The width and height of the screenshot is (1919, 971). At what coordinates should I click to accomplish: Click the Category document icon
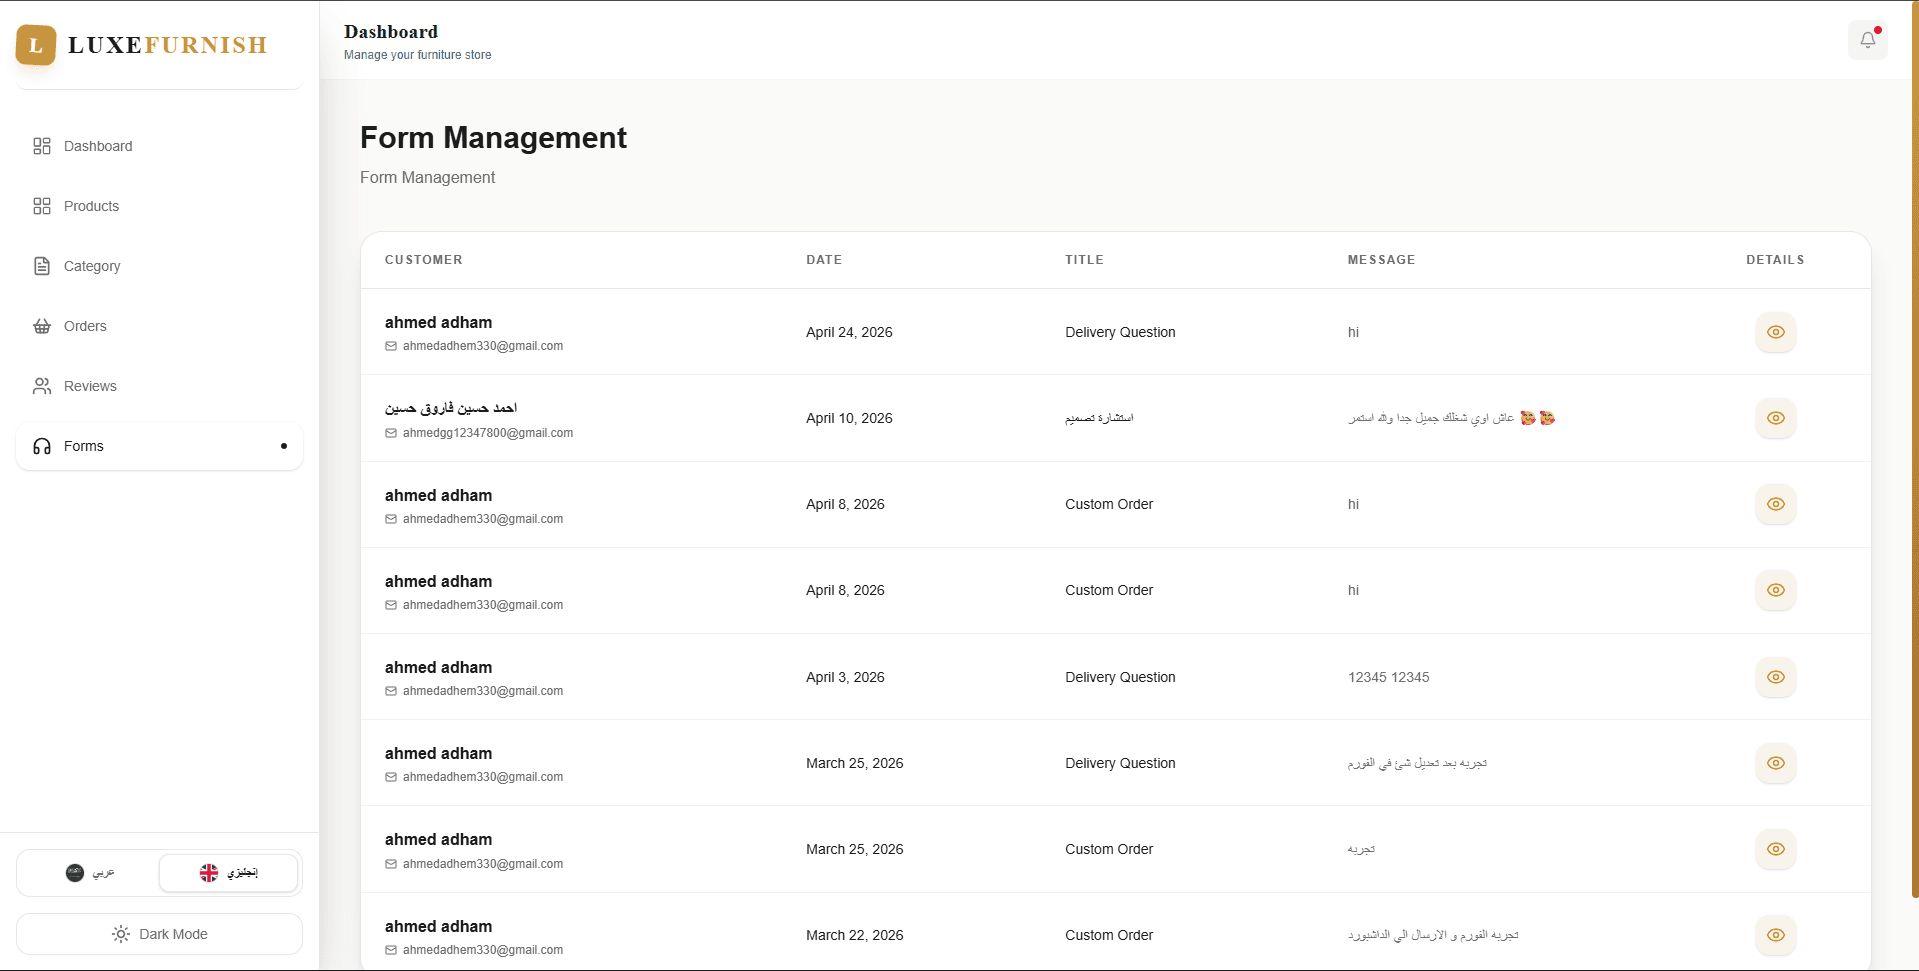pyautogui.click(x=42, y=266)
